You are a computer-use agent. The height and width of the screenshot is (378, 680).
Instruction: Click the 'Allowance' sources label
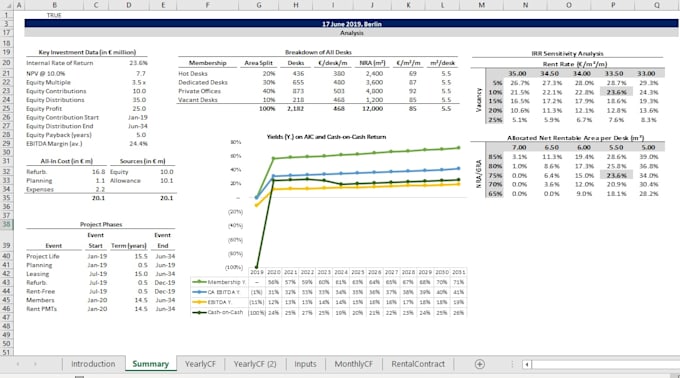125,180
